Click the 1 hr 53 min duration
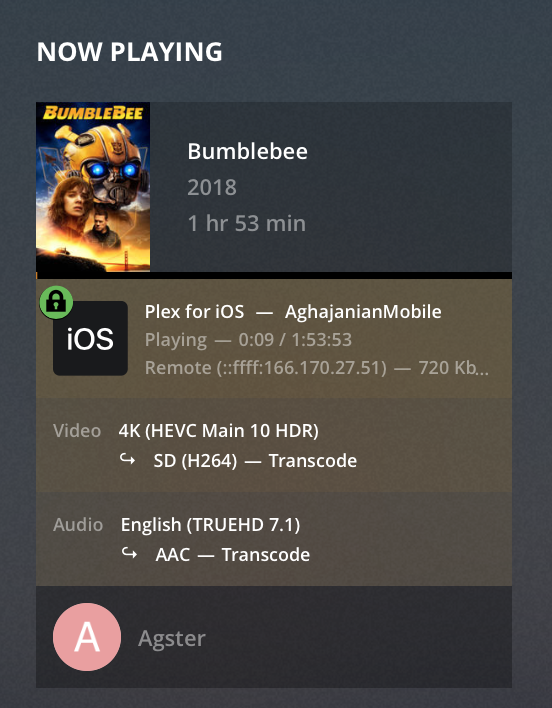Viewport: 552px width, 708px height. (246, 224)
